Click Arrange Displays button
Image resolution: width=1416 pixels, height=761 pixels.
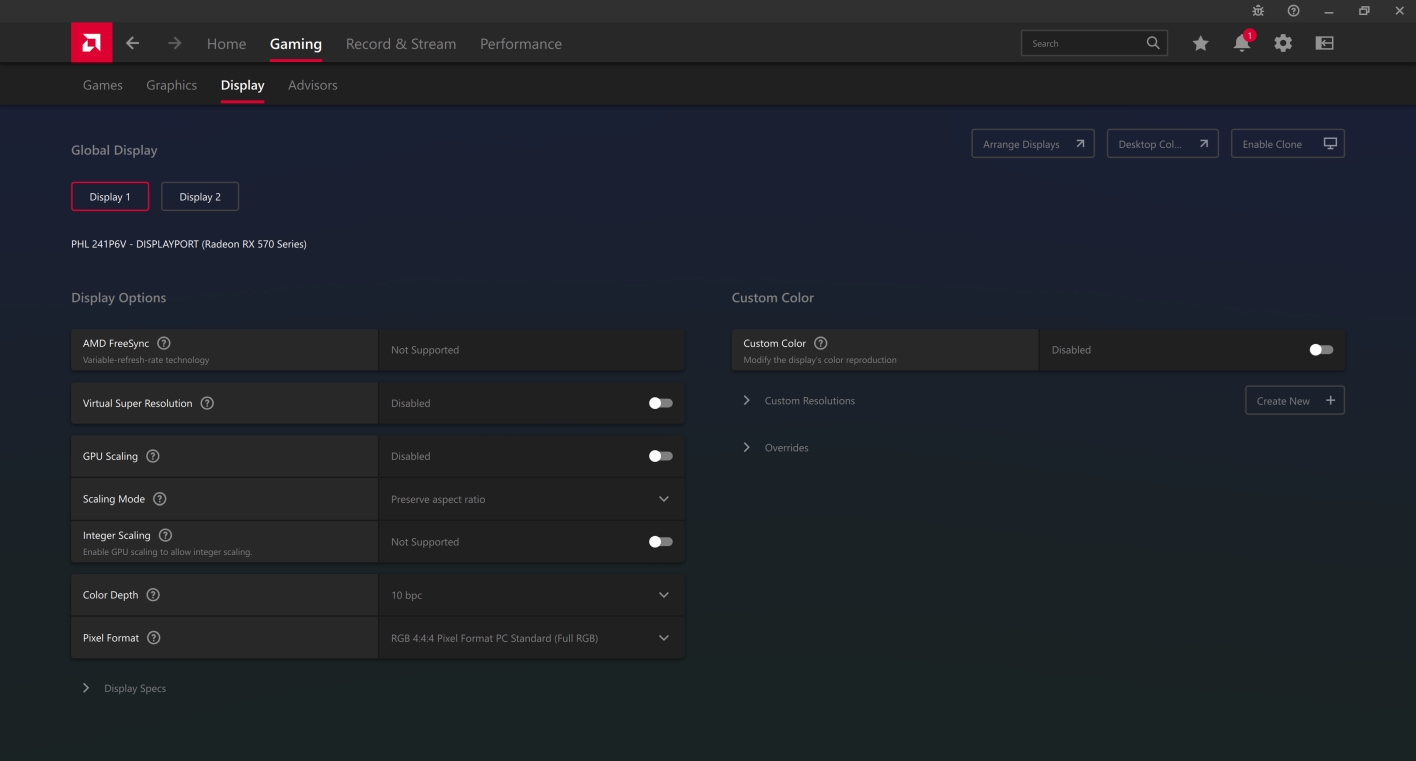[1033, 144]
